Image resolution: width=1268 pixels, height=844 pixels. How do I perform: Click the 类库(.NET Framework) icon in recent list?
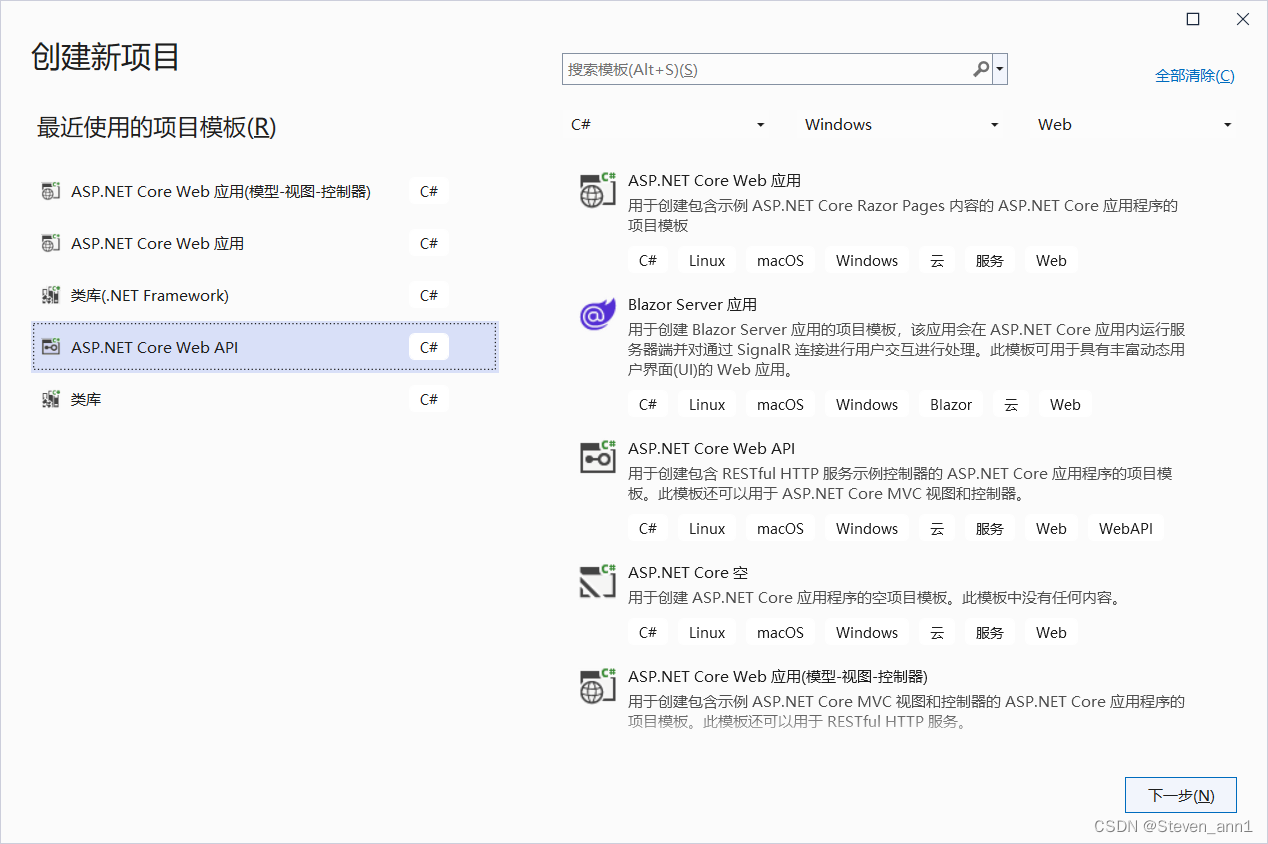pyautogui.click(x=50, y=295)
